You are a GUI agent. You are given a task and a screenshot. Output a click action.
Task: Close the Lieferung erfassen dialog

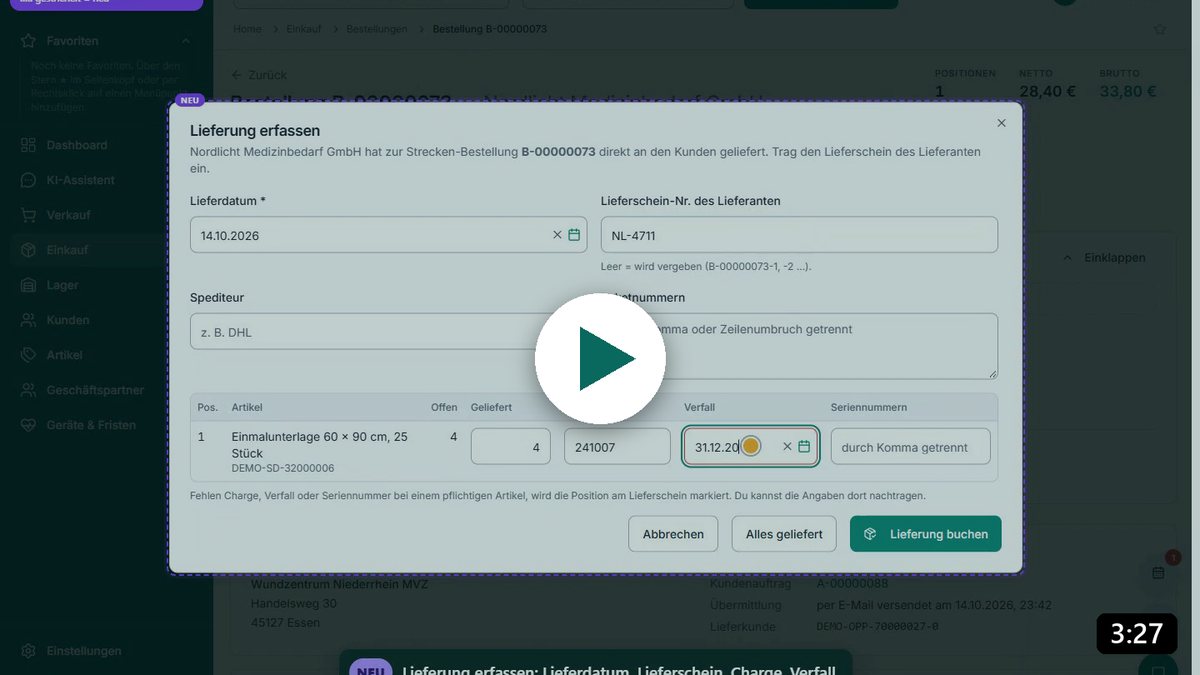pyautogui.click(x=1001, y=123)
